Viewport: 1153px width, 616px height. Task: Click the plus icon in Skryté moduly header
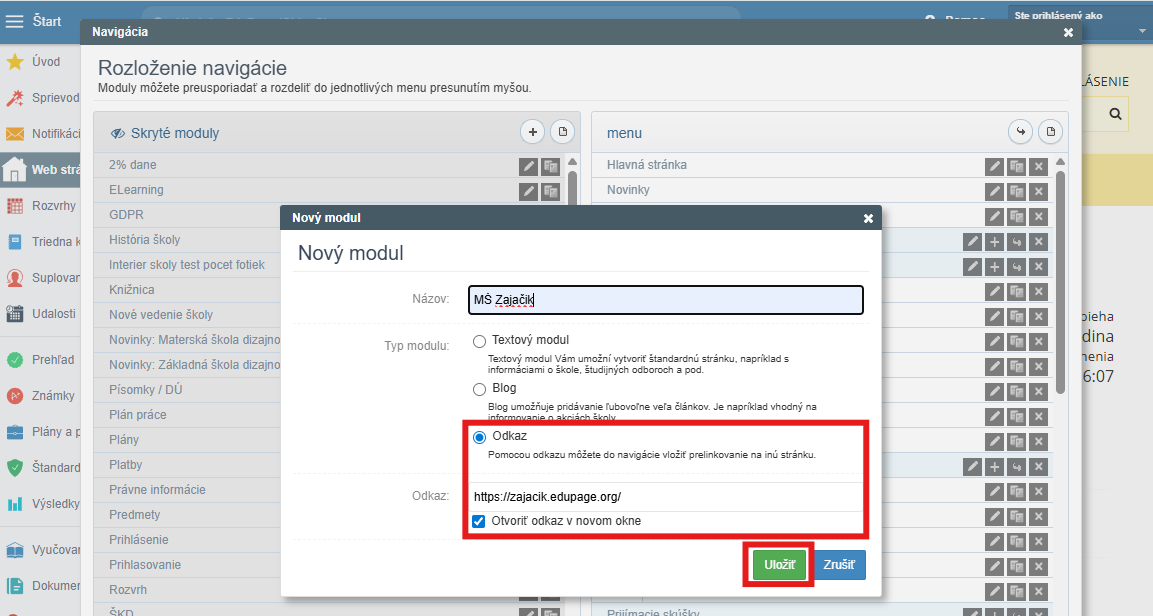tap(533, 132)
